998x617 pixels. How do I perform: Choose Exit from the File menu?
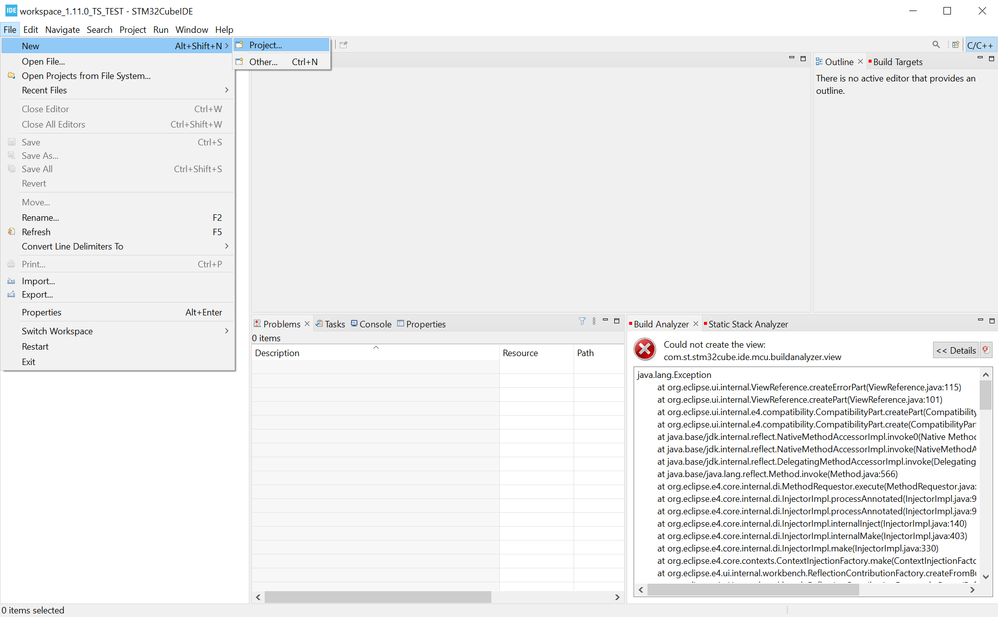click(x=118, y=362)
